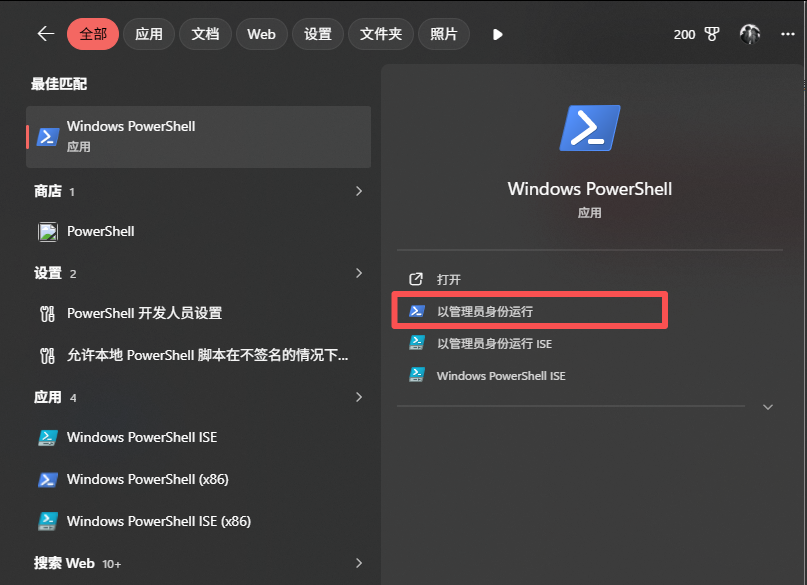
Task: Click the Windows PowerShell (x86) icon
Action: [48, 480]
